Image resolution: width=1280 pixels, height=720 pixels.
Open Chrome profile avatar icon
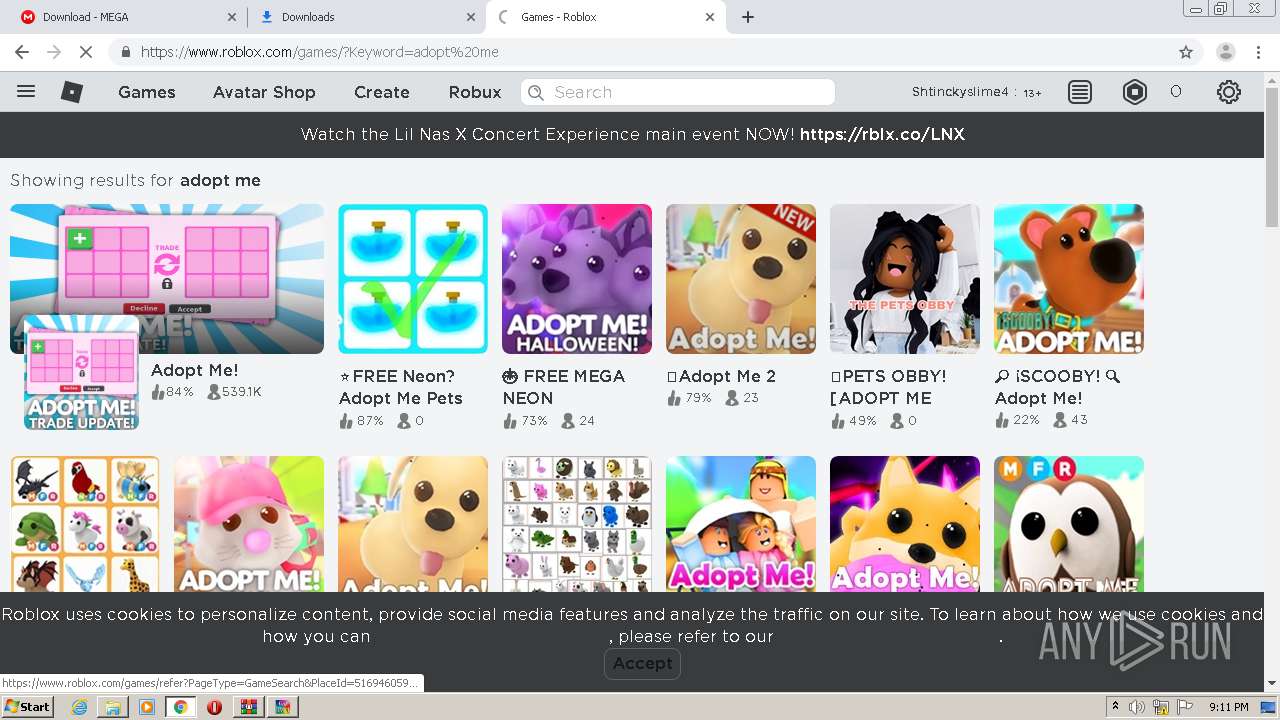tap(1226, 52)
